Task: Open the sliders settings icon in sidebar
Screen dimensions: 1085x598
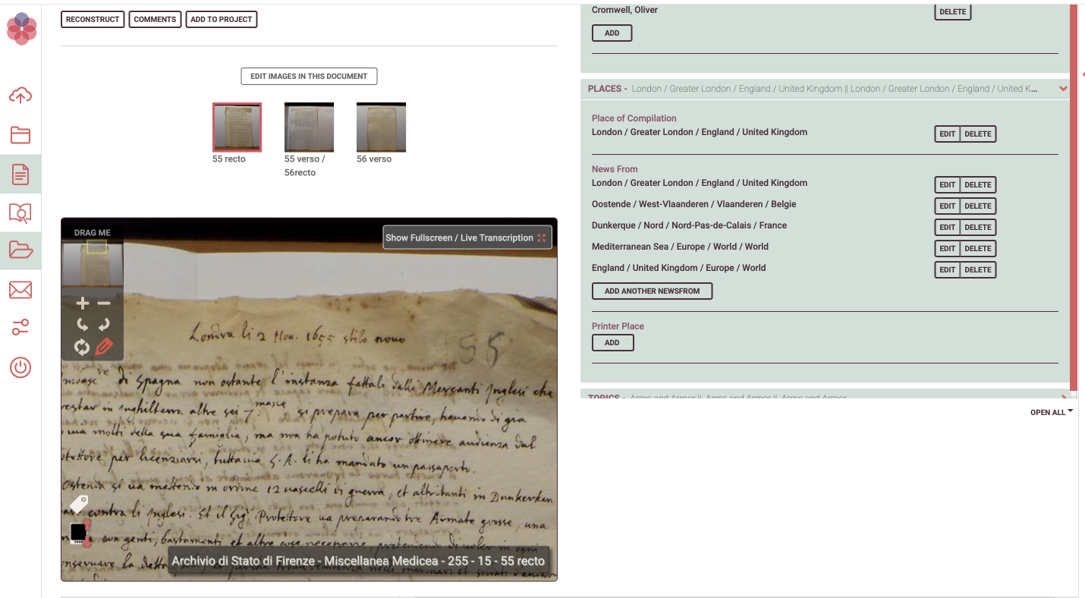Action: pyautogui.click(x=20, y=327)
